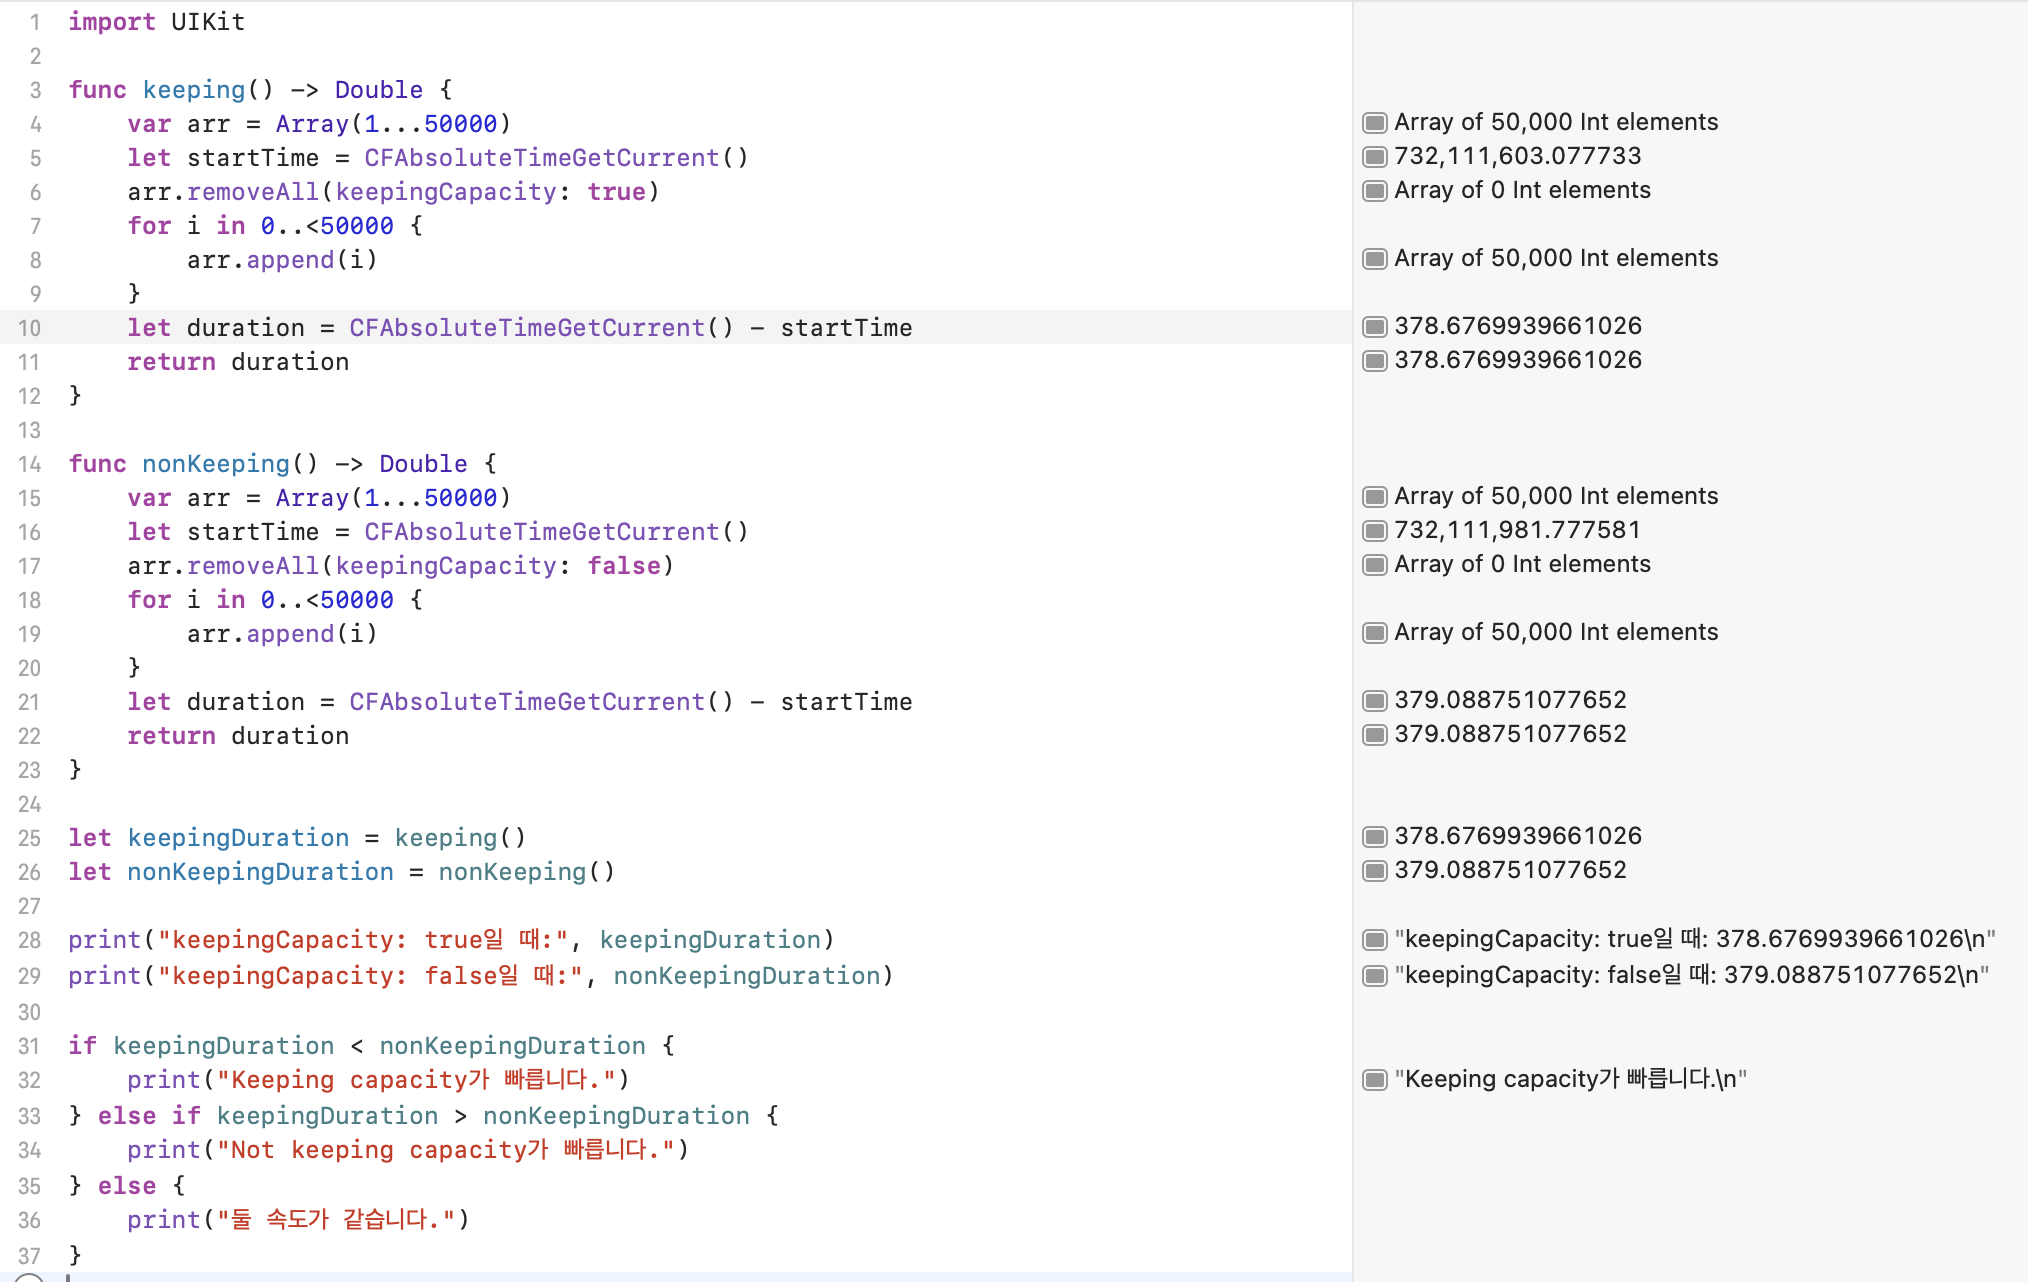
Task: Click the removeAll method on line 17
Action: 252,566
